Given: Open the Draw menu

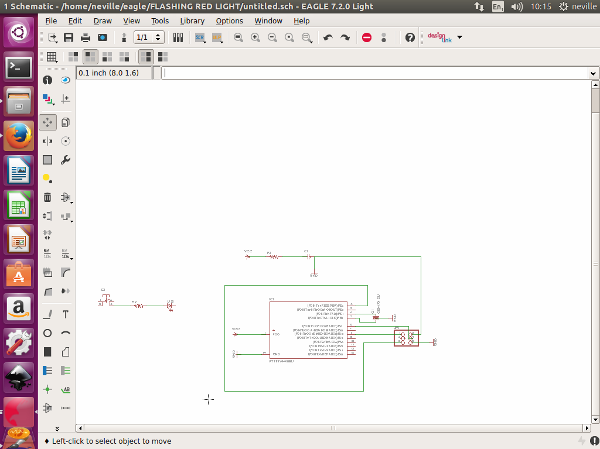Looking at the screenshot, I should [x=102, y=20].
